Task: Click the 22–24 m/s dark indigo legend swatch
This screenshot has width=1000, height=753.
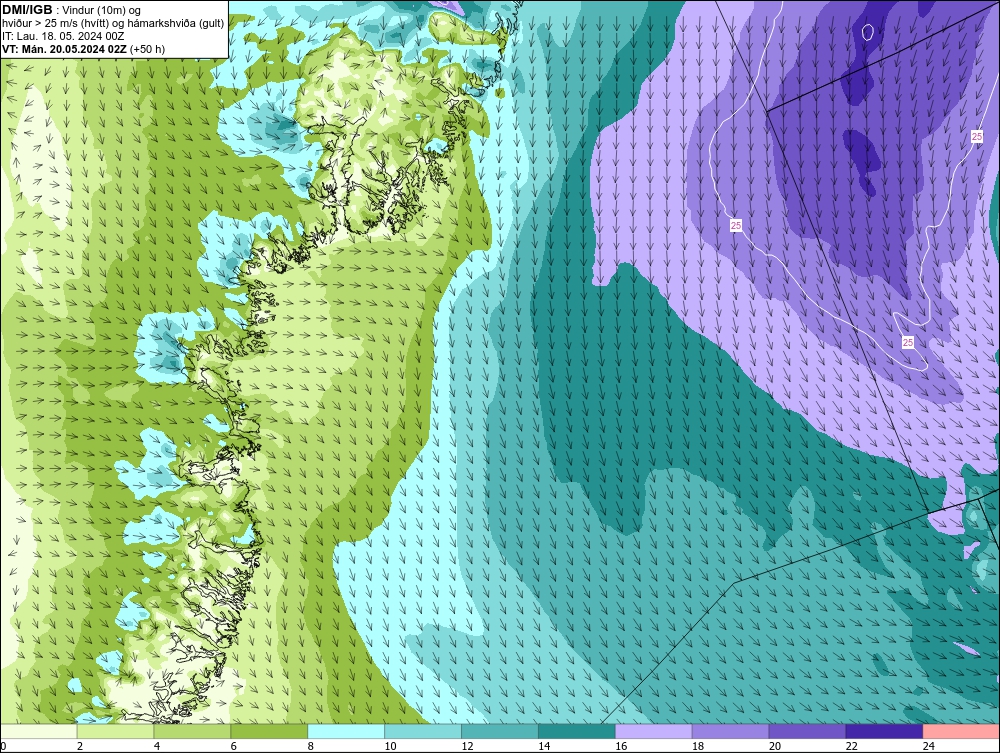Action: (x=885, y=731)
